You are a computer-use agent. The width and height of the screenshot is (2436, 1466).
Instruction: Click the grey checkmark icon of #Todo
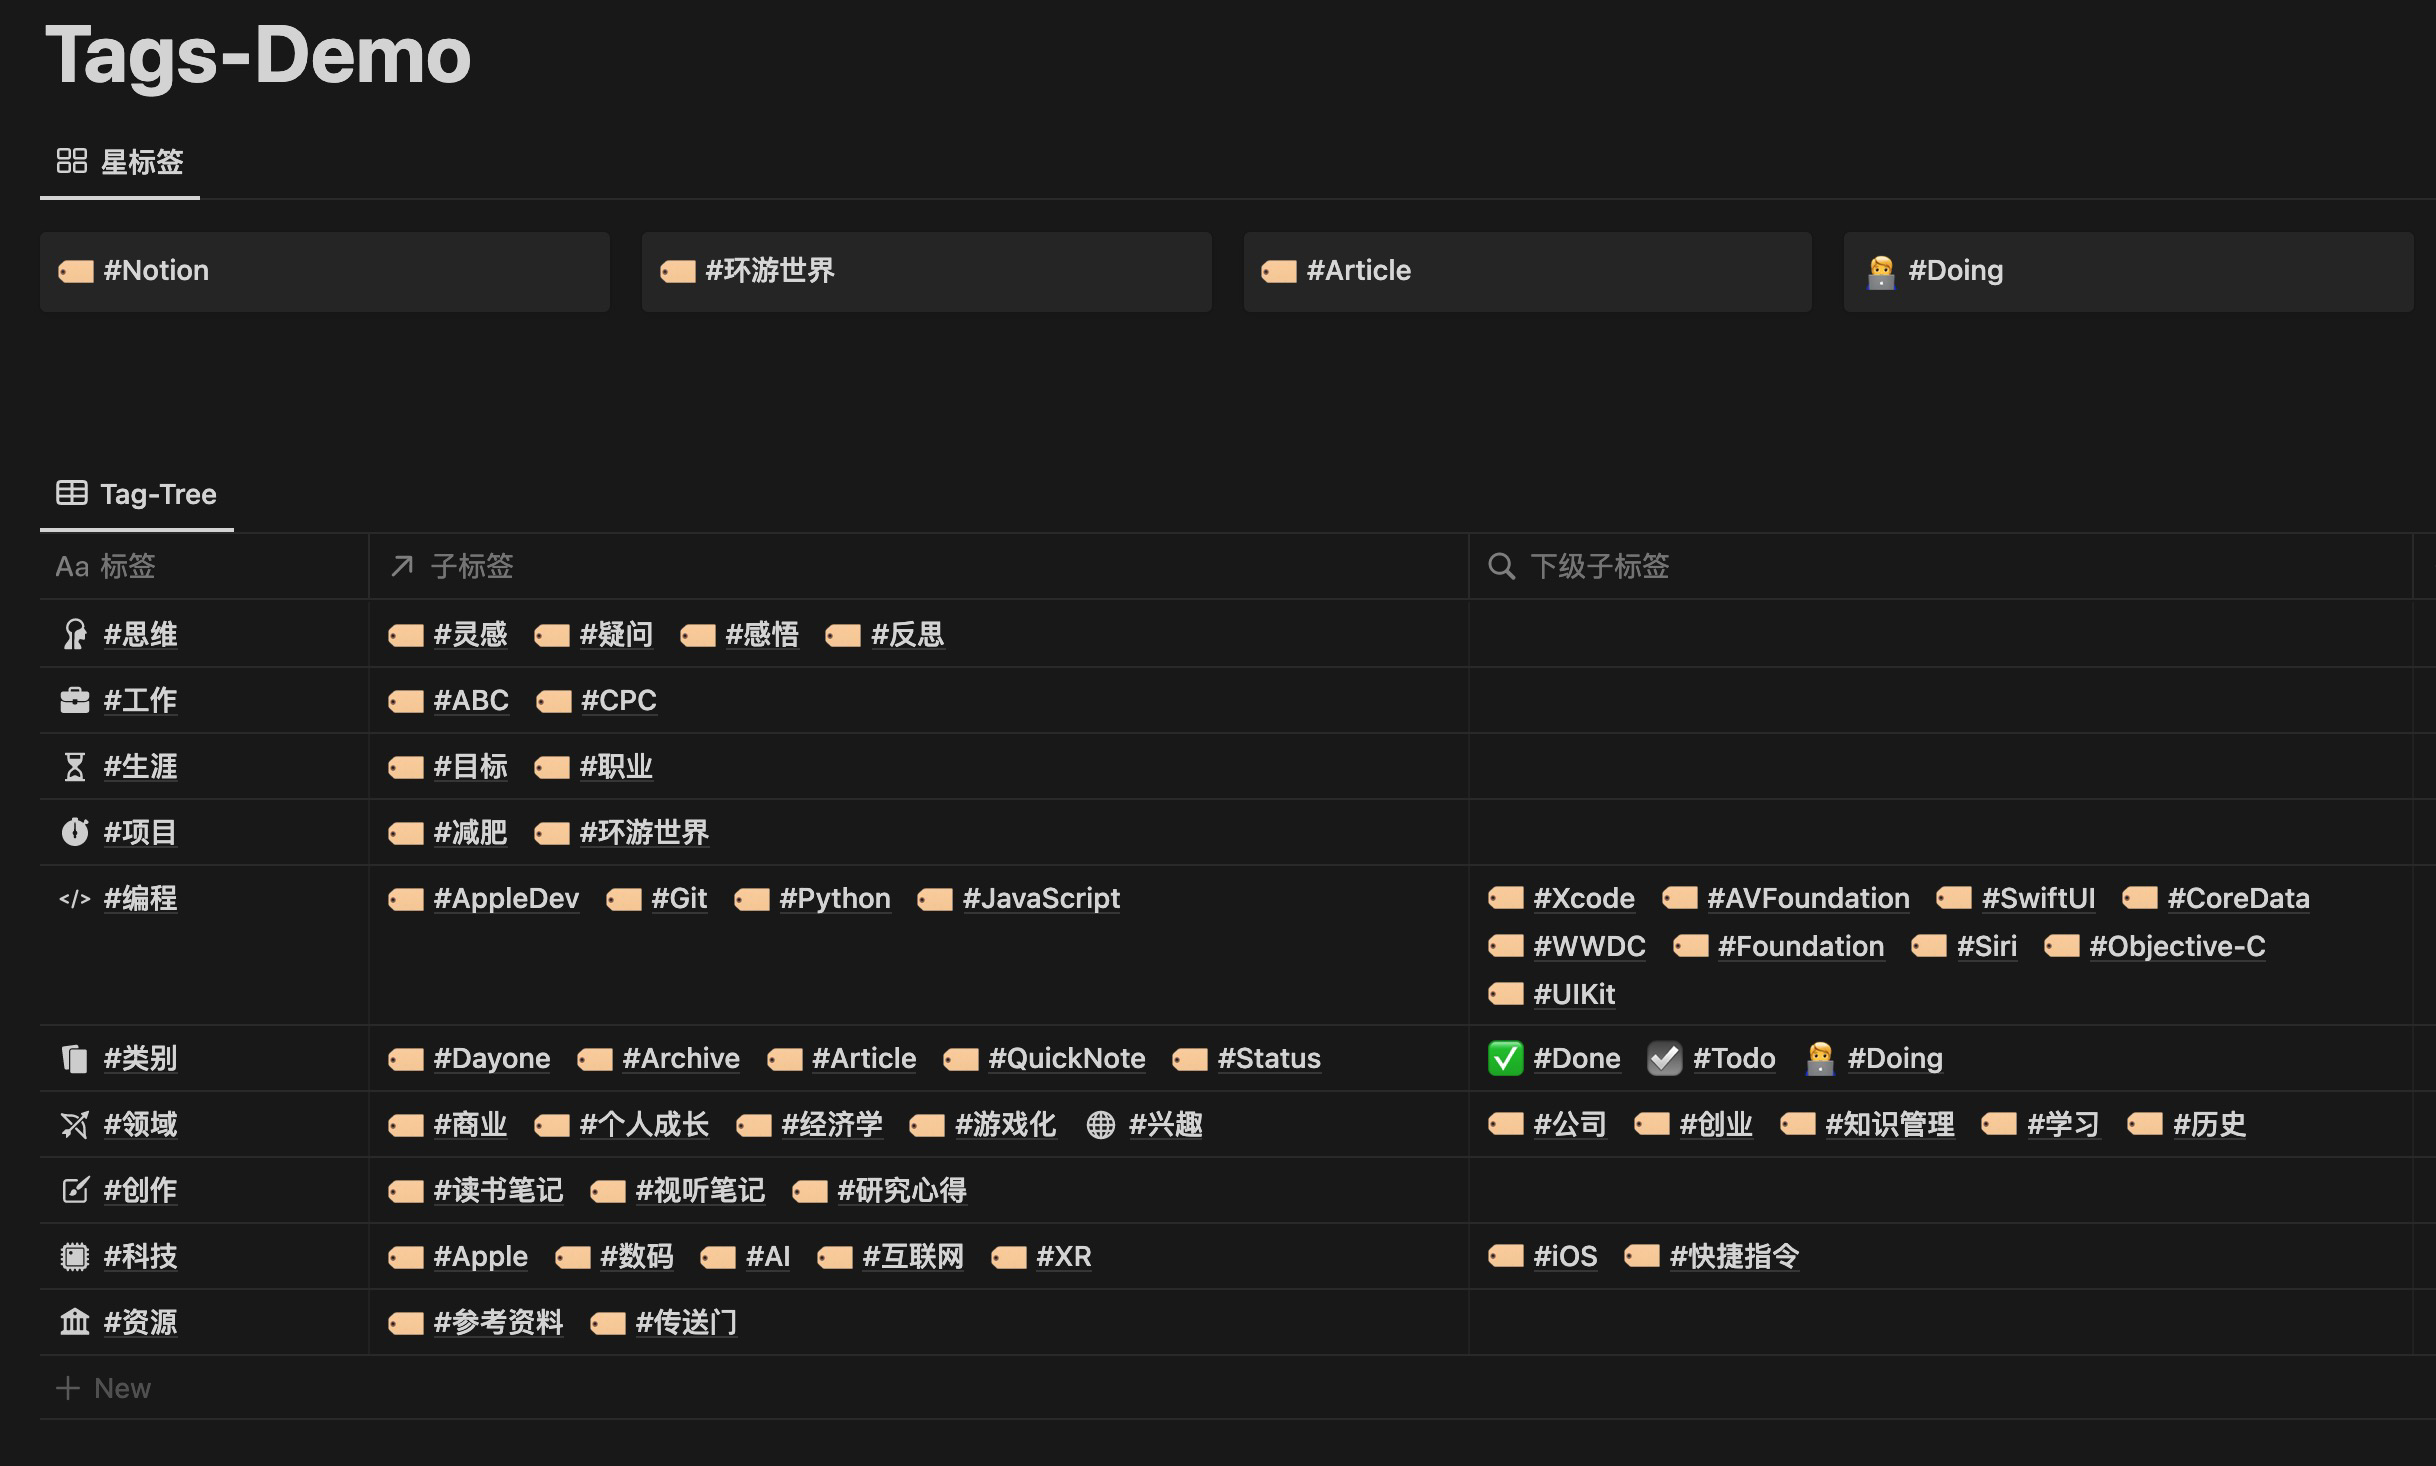1665,1058
